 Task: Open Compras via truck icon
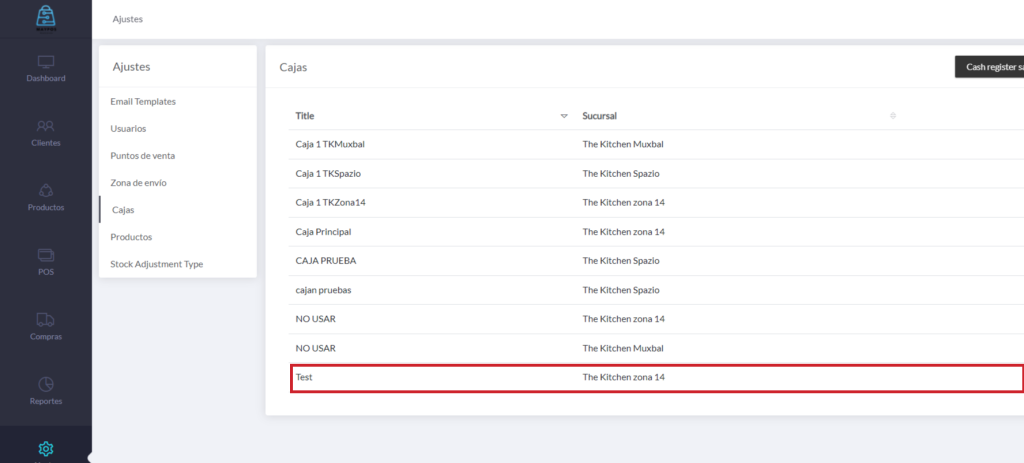pos(45,320)
